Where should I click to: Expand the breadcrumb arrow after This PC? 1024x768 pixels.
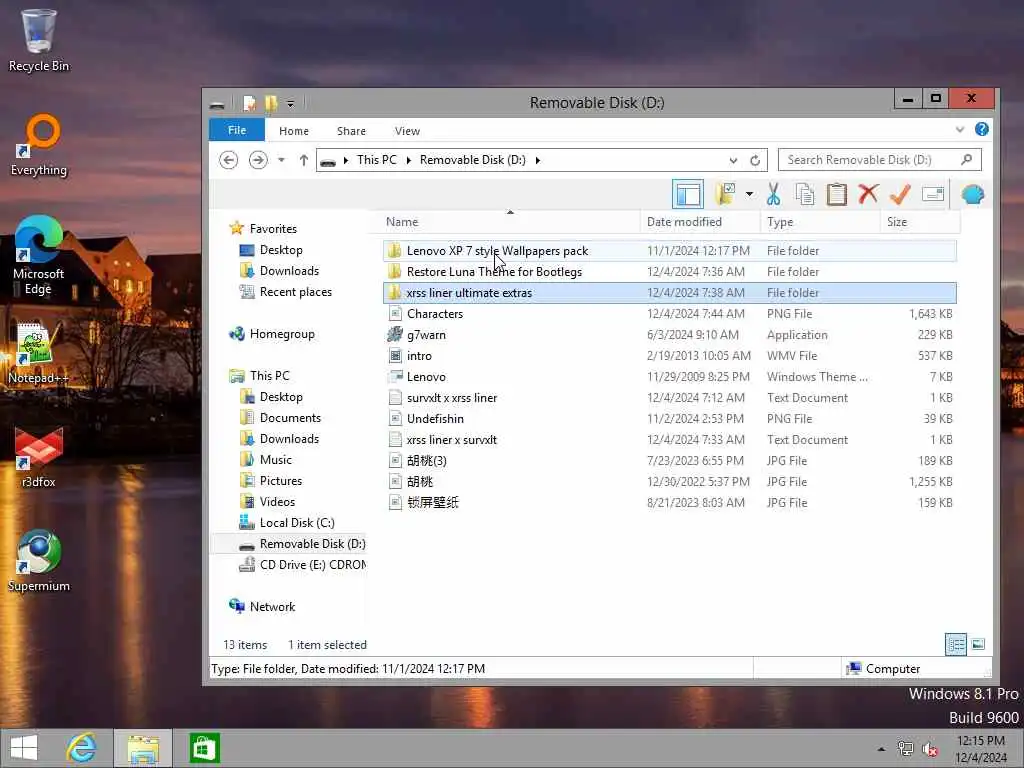pyautogui.click(x=408, y=160)
